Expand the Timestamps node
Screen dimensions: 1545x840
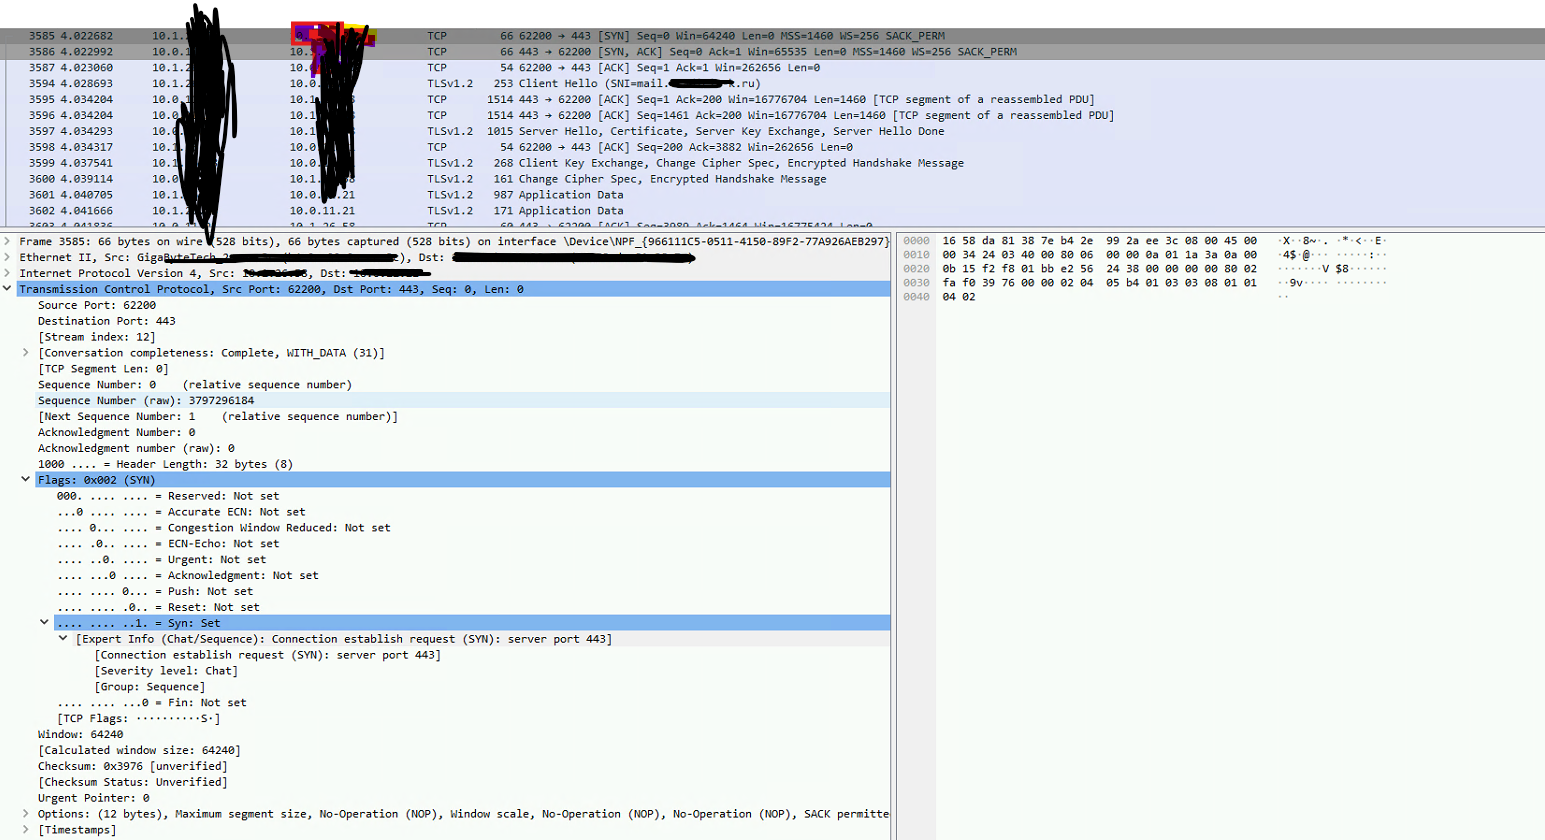(26, 830)
